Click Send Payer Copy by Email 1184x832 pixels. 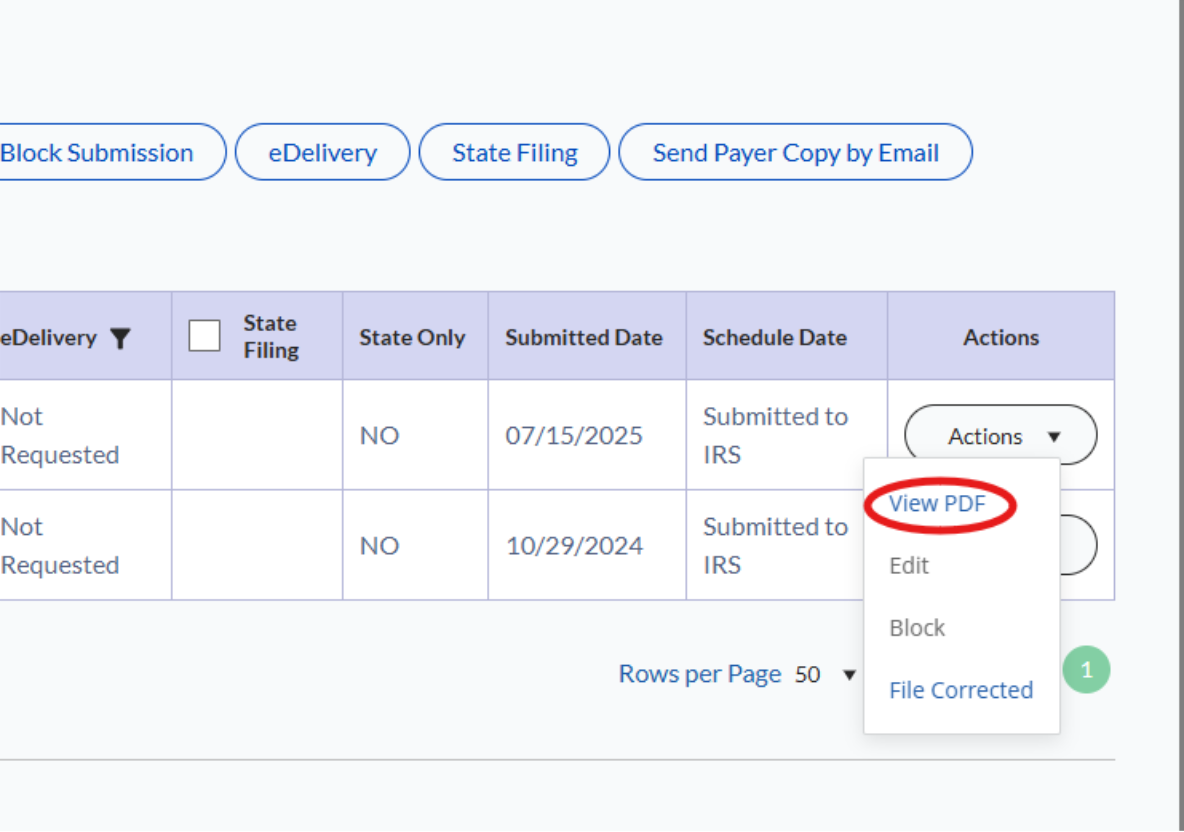[795, 152]
